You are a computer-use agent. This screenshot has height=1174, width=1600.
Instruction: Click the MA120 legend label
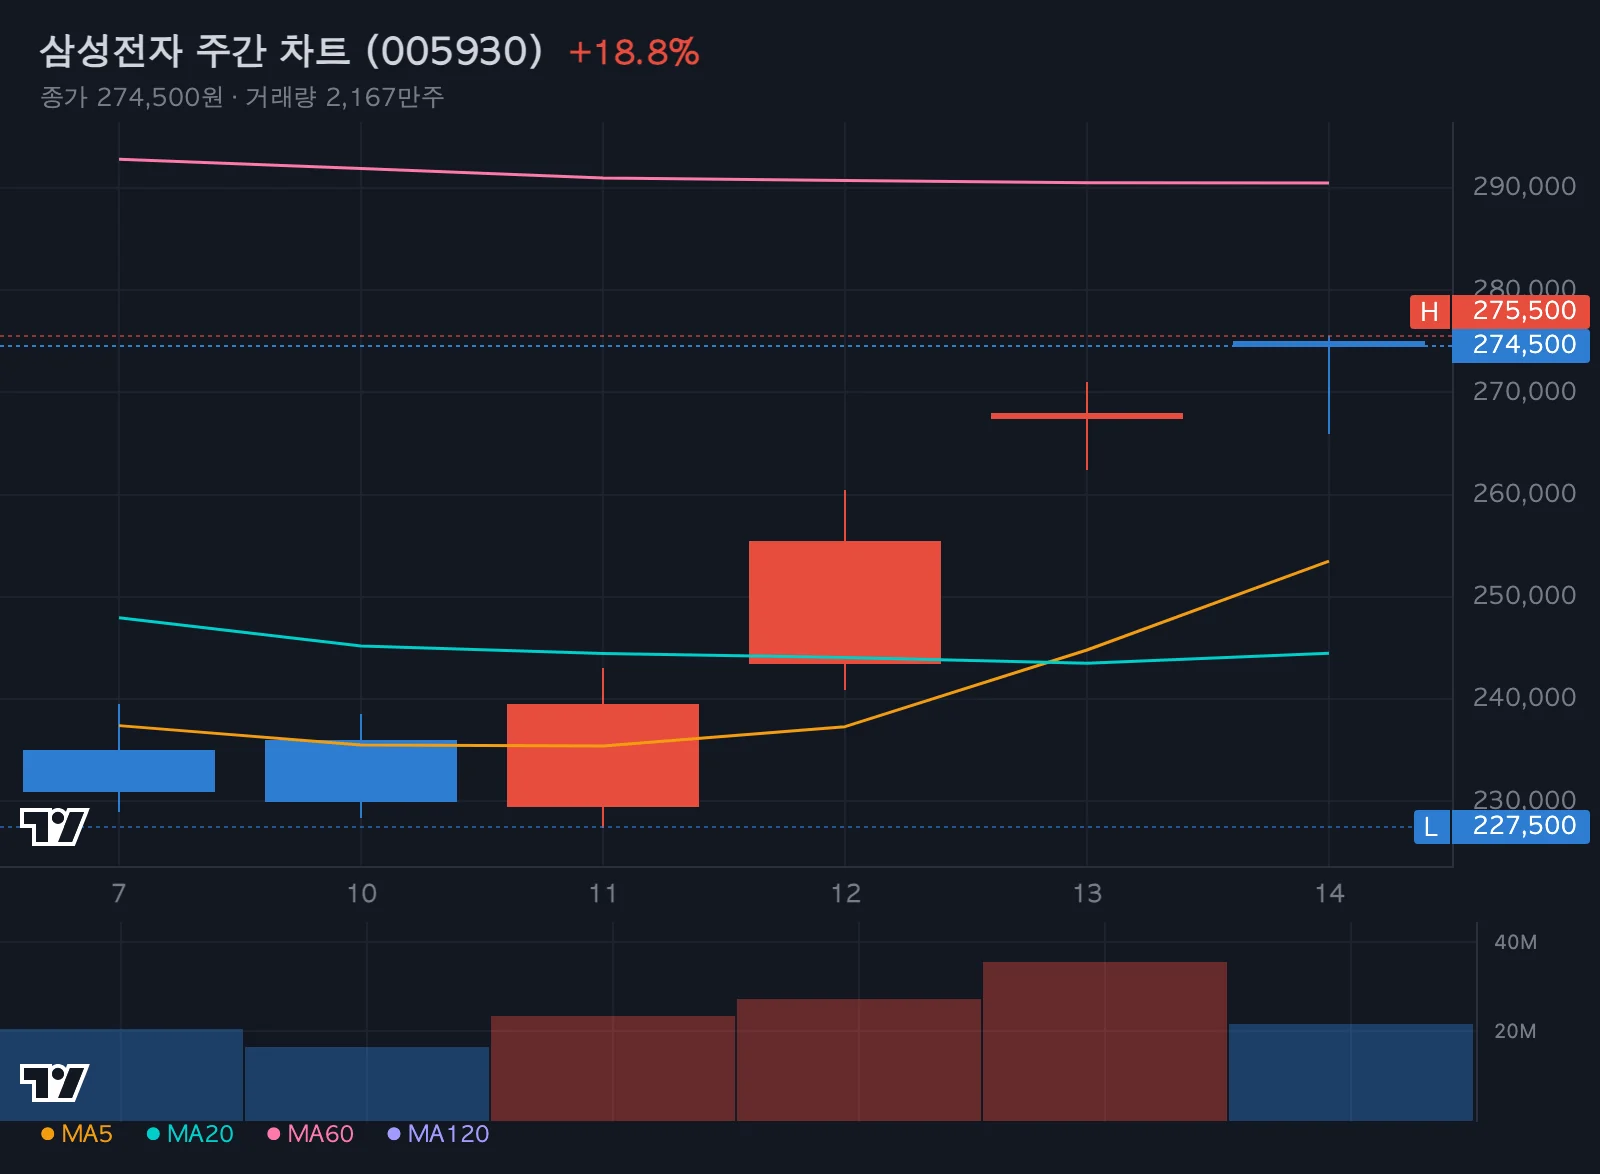(448, 1134)
